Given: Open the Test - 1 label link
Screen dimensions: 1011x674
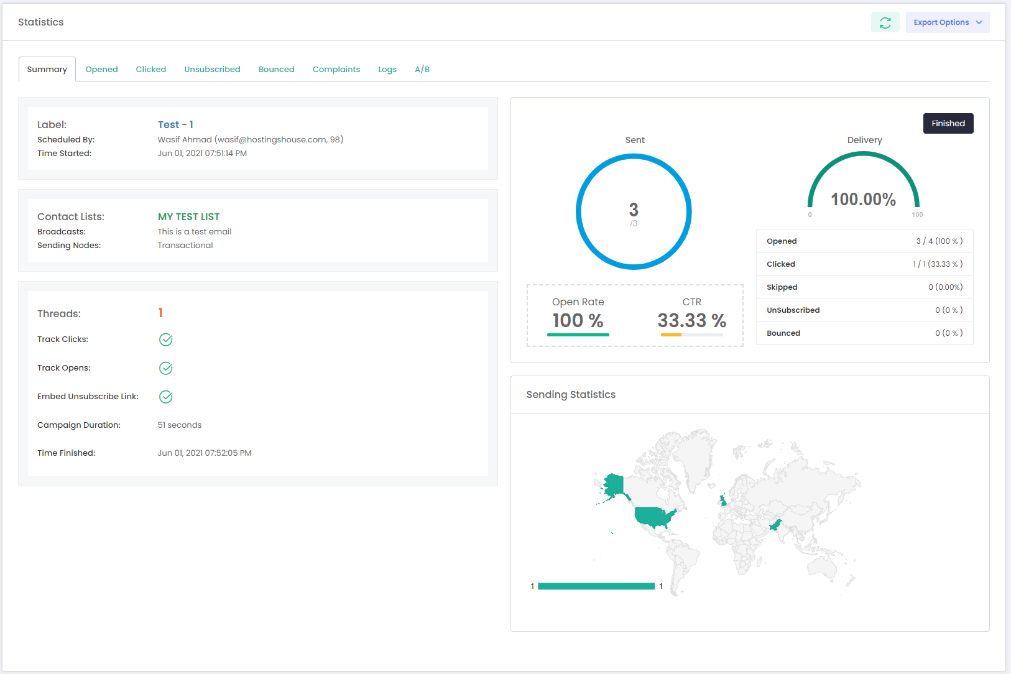Looking at the screenshot, I should [x=175, y=124].
